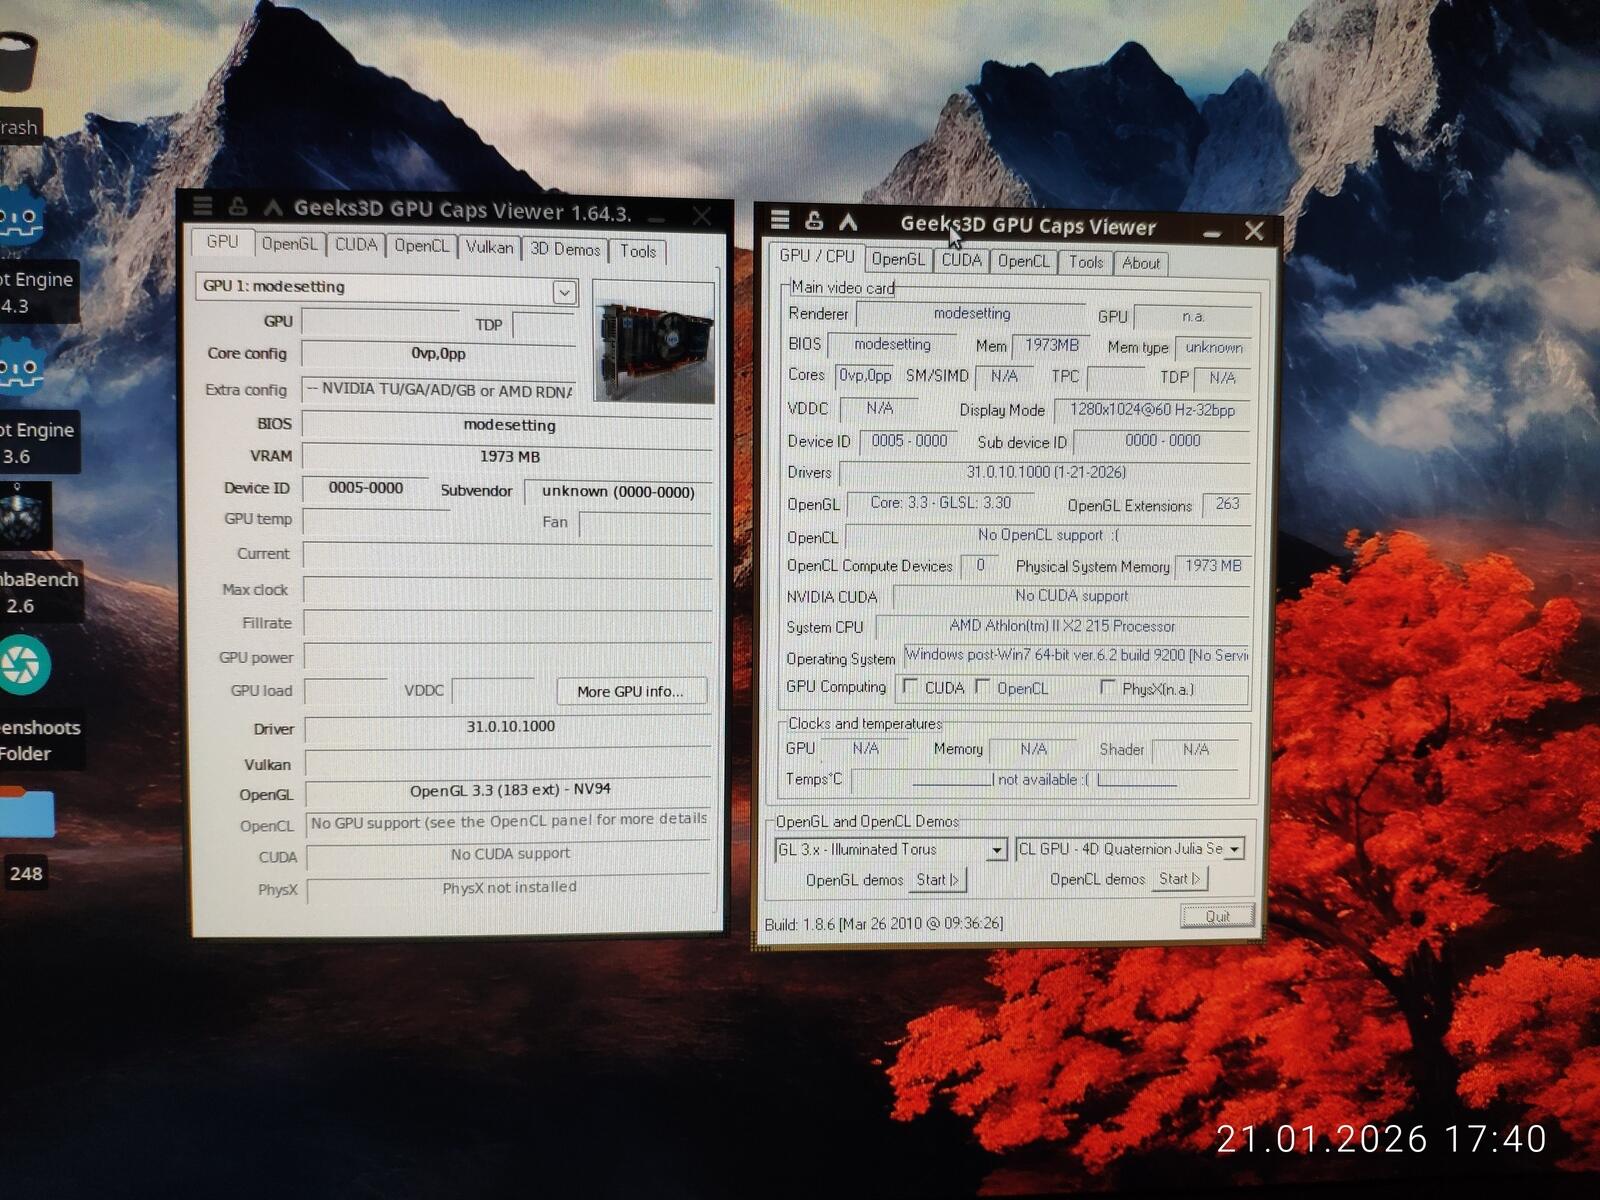1600x1200 pixels.
Task: Click the '1280x1024@60 Hz-32bpp' display mode value
Action: (1152, 410)
